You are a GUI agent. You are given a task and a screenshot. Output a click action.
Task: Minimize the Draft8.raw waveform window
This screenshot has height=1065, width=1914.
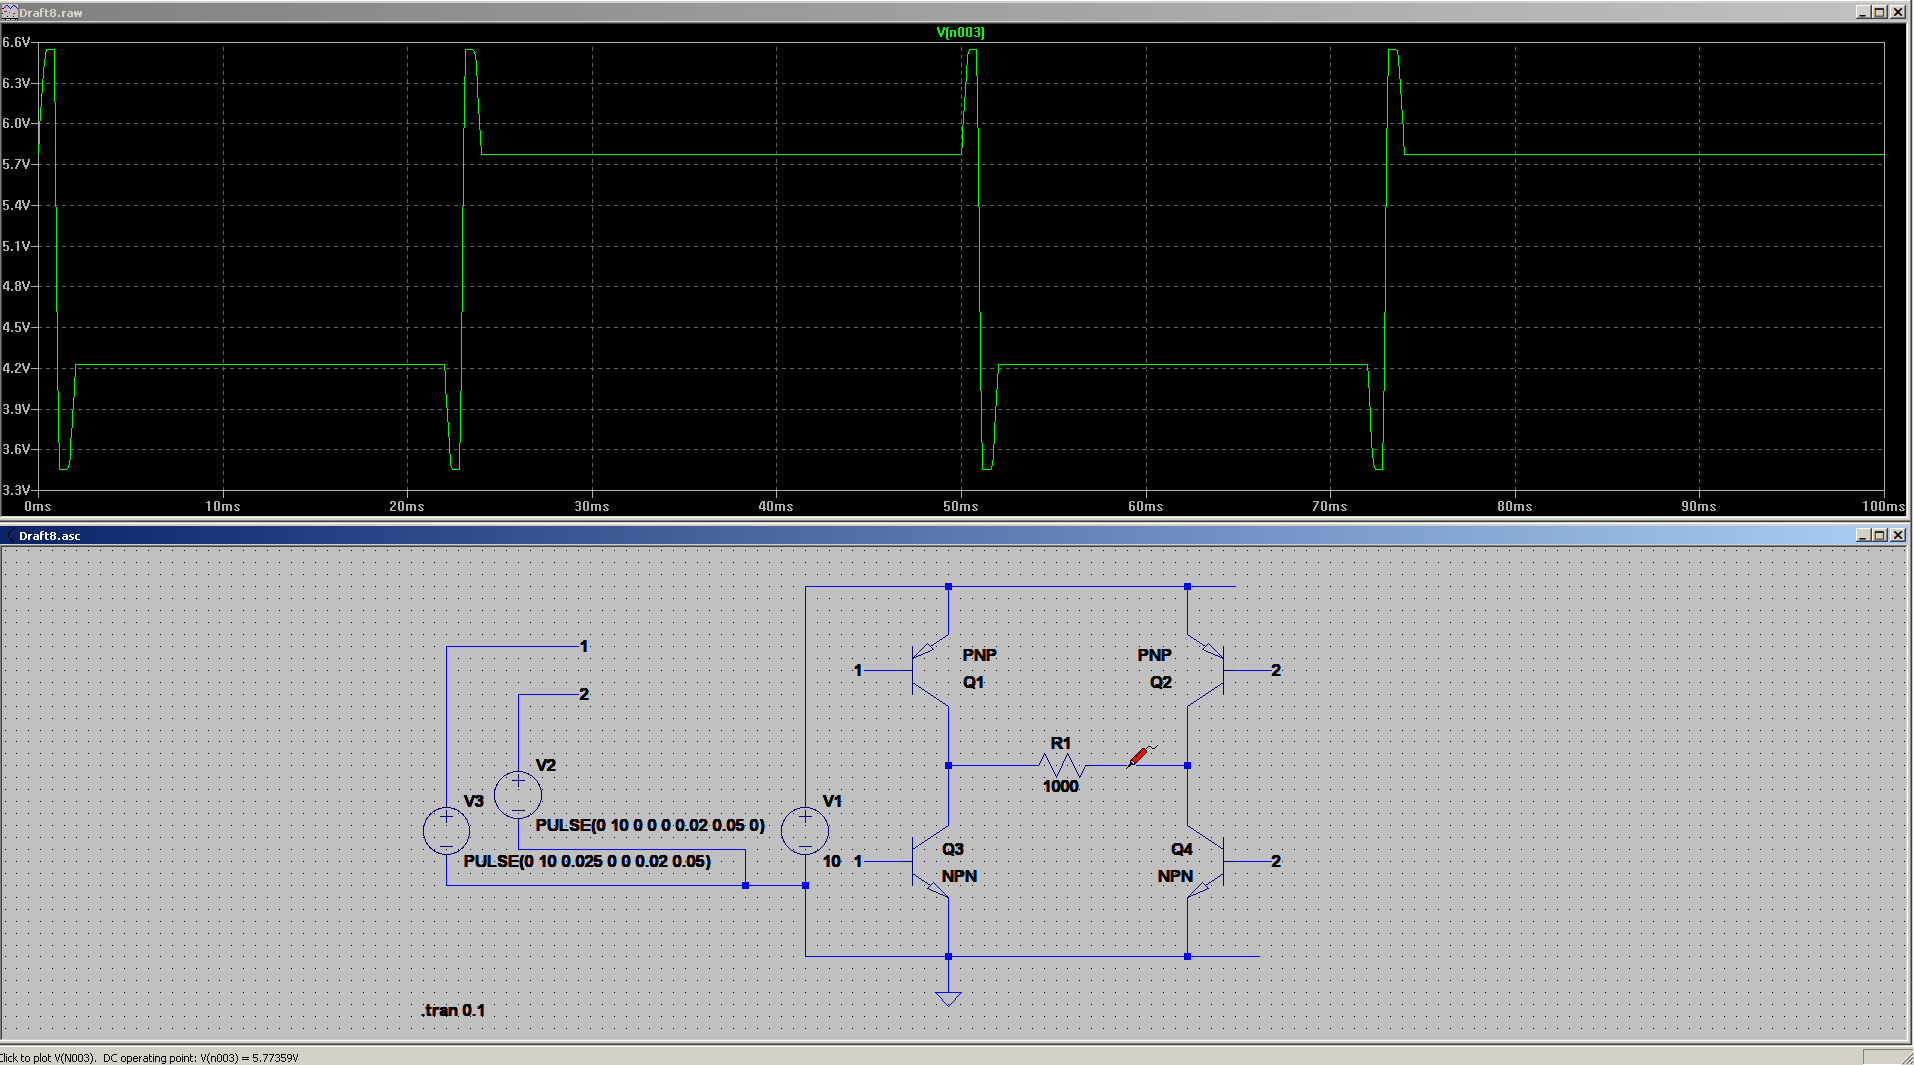(1862, 12)
